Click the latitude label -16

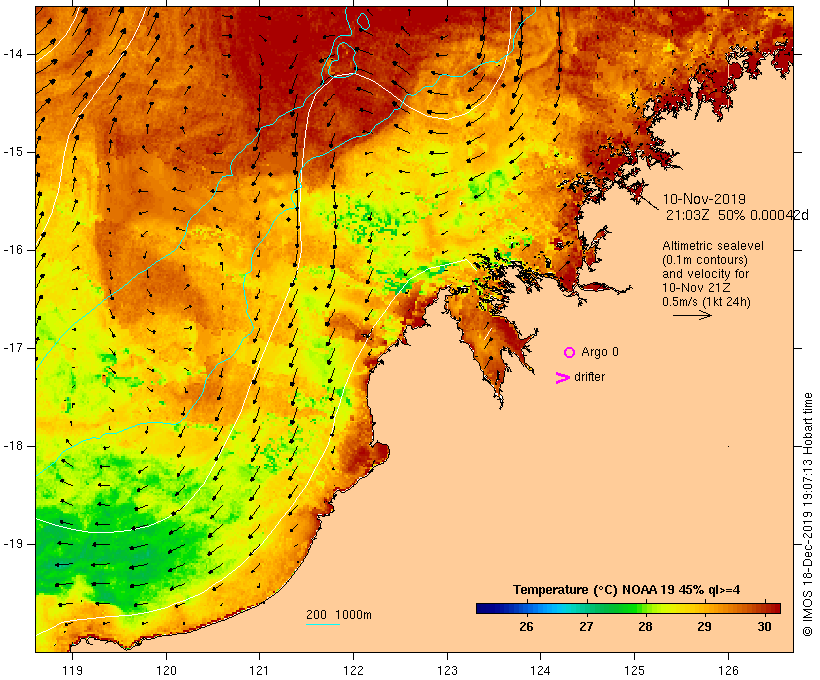pyautogui.click(x=13, y=250)
